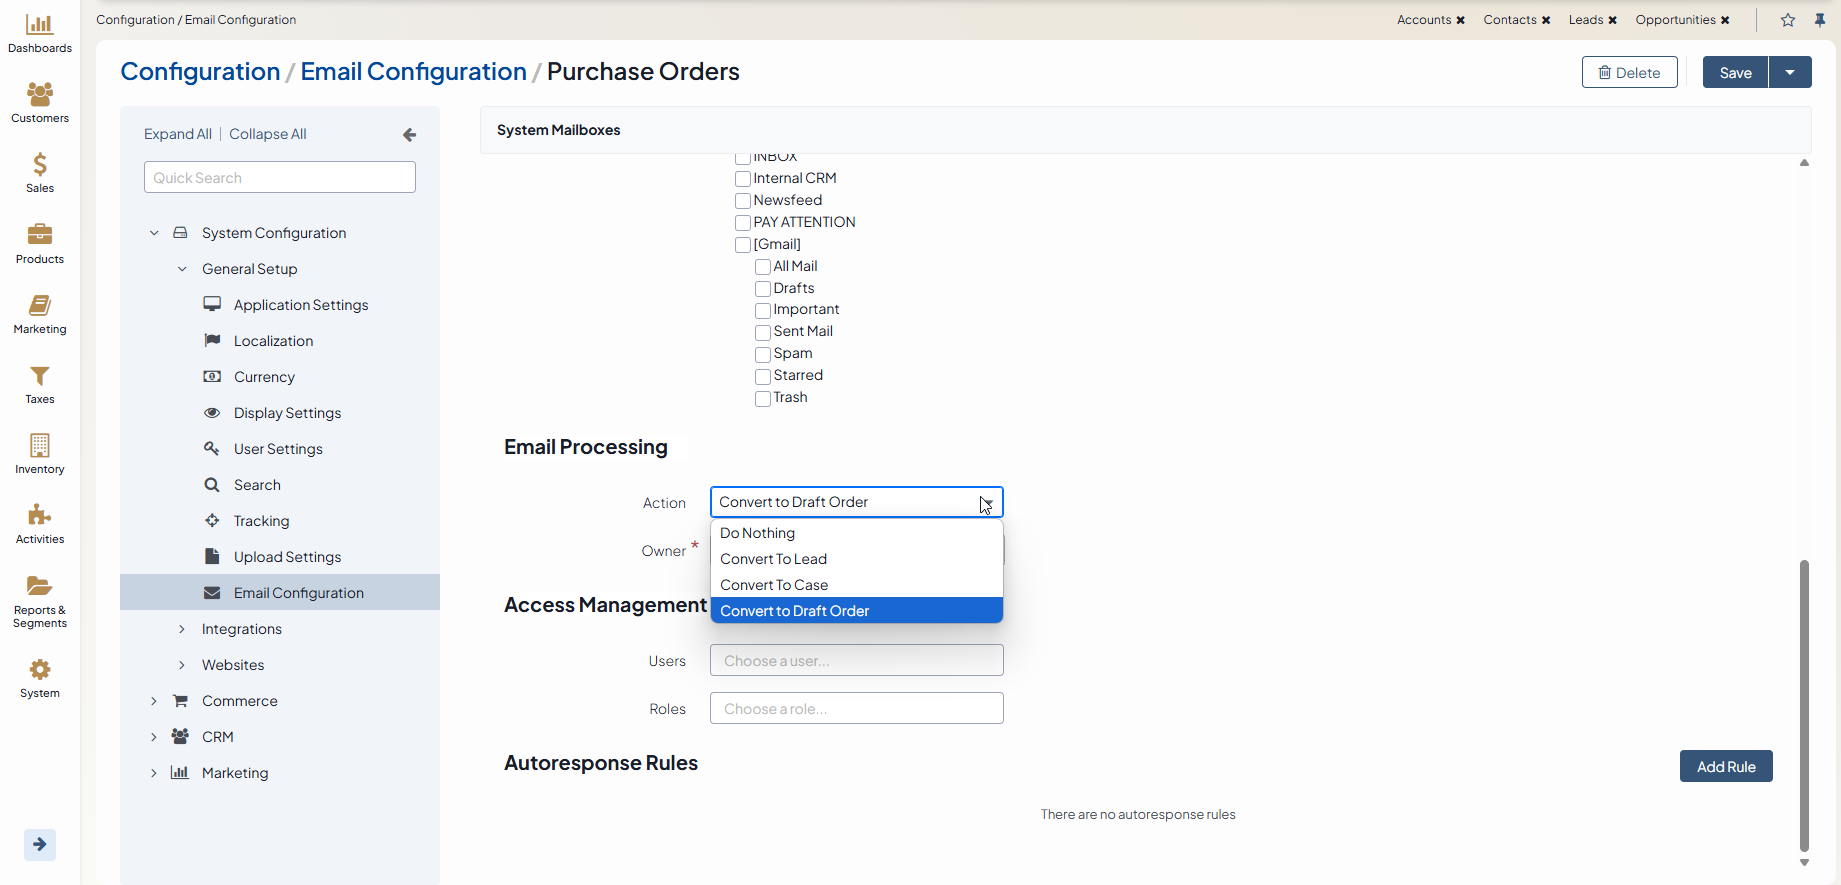1841x885 pixels.
Task: Open the Save button dropdown arrow
Action: pos(1790,72)
